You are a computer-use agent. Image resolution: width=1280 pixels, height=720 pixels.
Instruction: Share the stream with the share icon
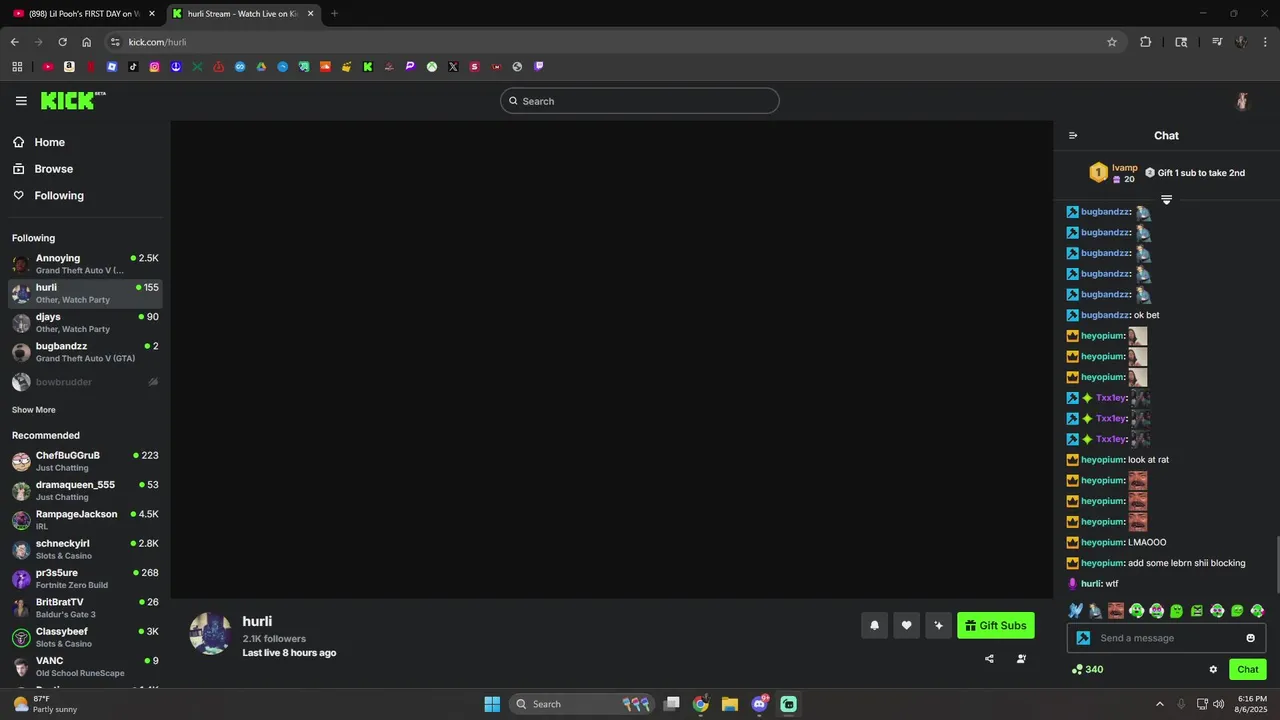(x=989, y=659)
